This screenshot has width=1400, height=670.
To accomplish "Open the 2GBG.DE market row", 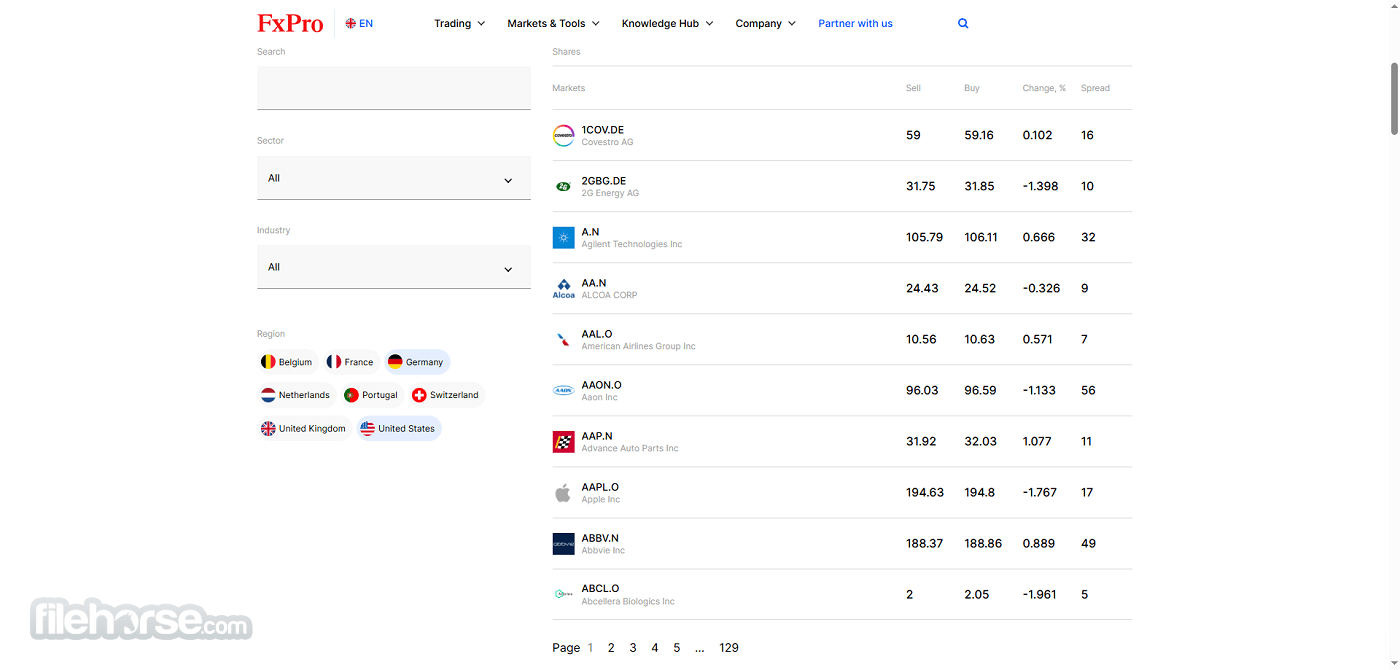I will tap(842, 187).
